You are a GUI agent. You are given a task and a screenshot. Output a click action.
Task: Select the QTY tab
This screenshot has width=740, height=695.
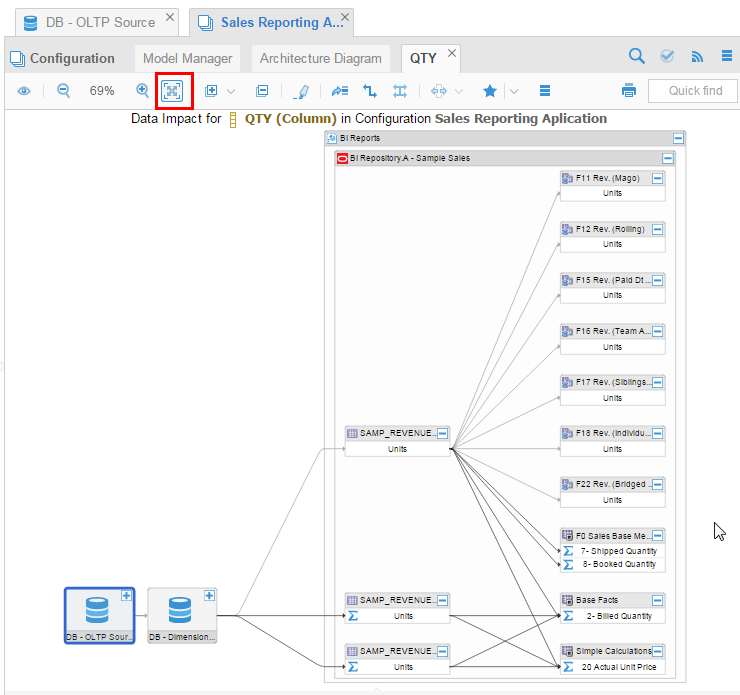(x=423, y=59)
